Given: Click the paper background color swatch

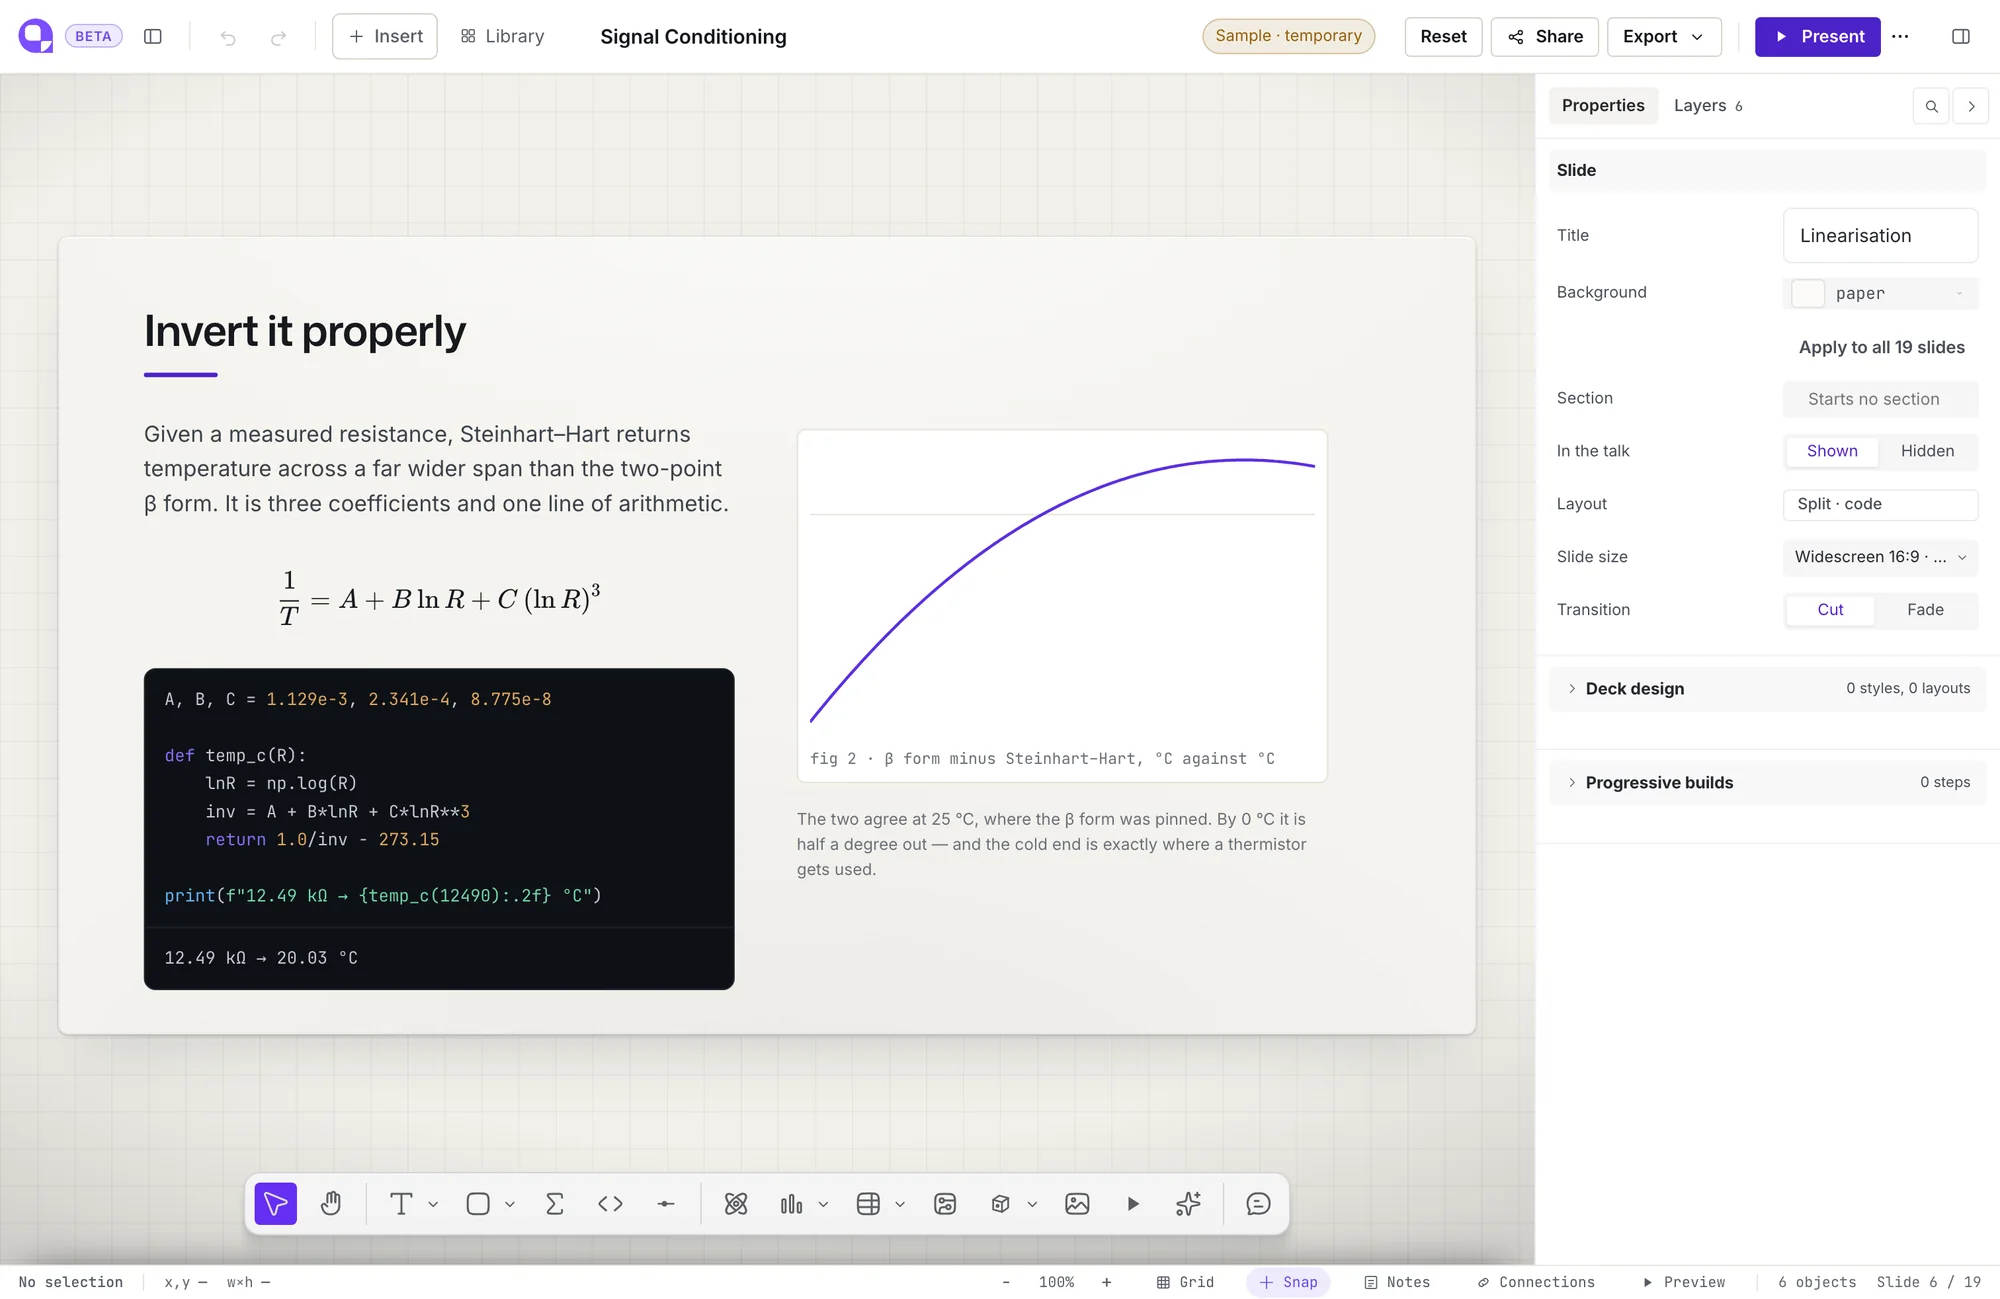Looking at the screenshot, I should click(1808, 293).
